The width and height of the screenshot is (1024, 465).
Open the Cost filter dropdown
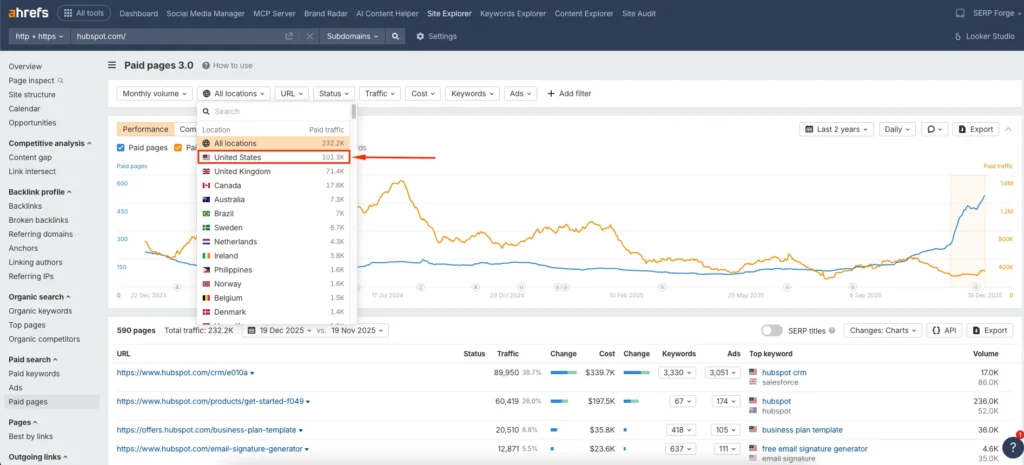pos(423,93)
